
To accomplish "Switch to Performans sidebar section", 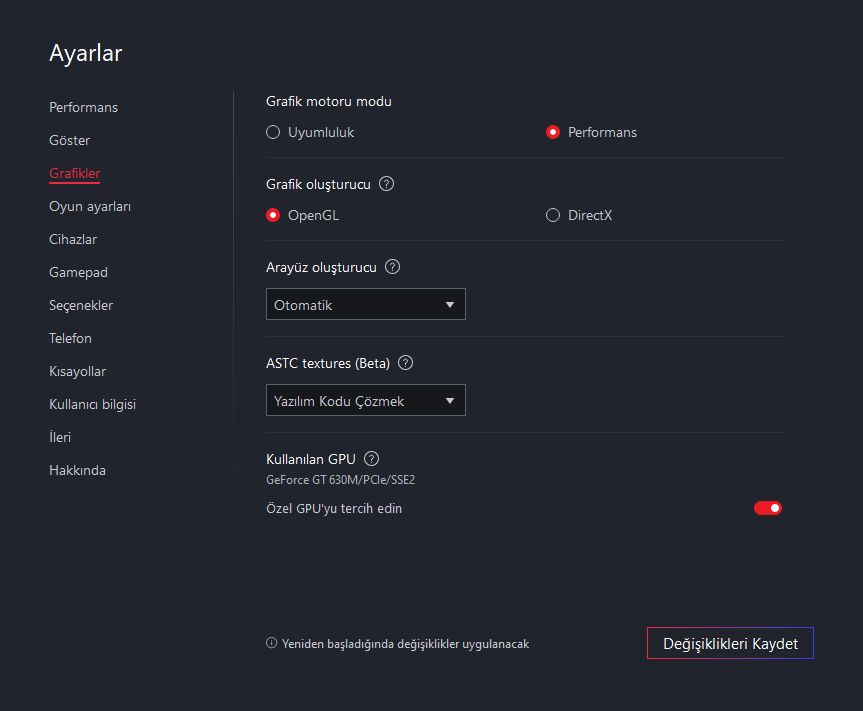I will pyautogui.click(x=83, y=107).
